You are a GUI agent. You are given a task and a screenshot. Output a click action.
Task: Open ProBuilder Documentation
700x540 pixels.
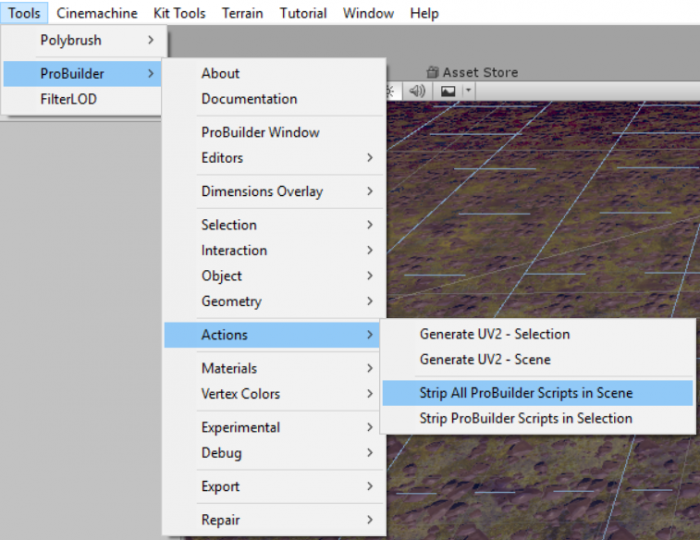pos(249,99)
